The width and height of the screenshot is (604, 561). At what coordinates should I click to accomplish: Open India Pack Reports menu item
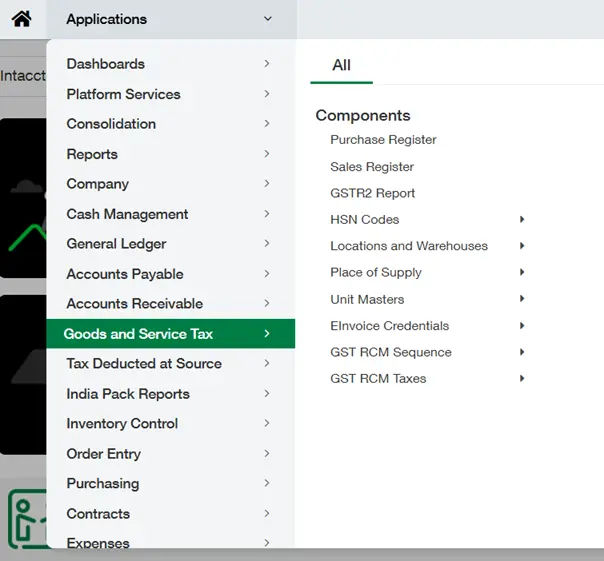point(128,394)
